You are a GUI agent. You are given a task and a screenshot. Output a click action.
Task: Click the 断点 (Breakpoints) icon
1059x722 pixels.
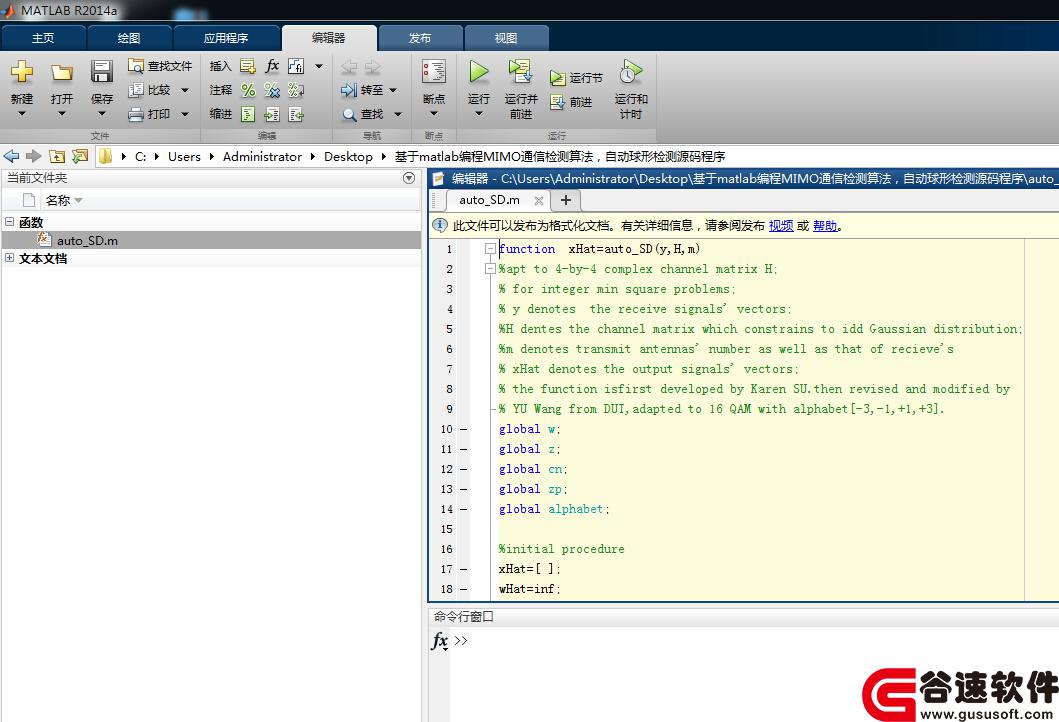(434, 72)
